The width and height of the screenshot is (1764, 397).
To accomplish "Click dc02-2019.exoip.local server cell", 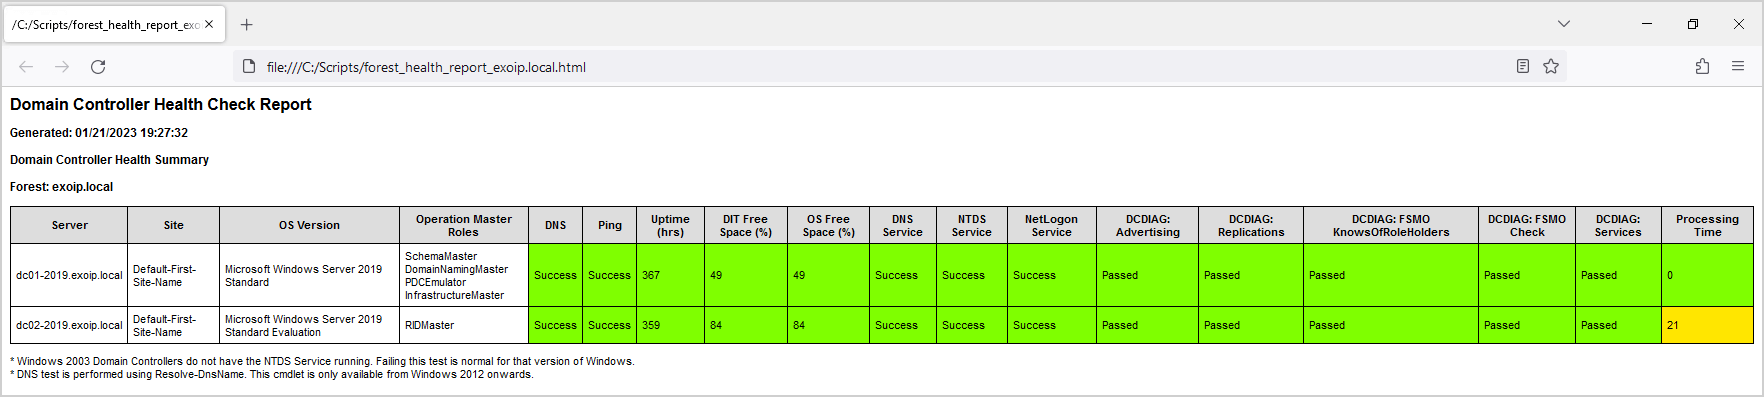I will point(69,325).
